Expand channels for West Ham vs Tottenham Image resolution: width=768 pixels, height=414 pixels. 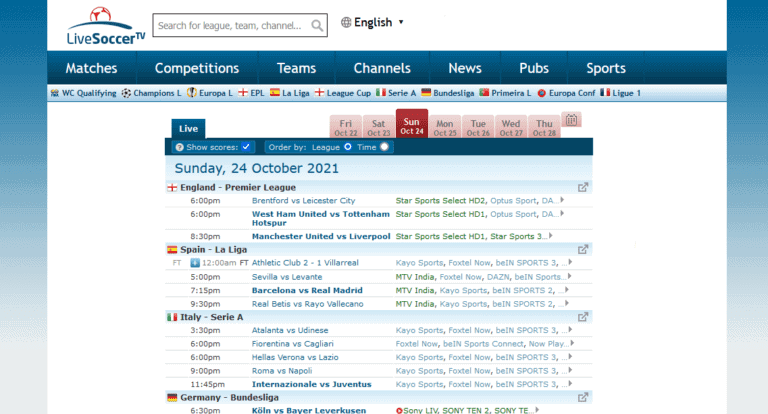pos(562,214)
